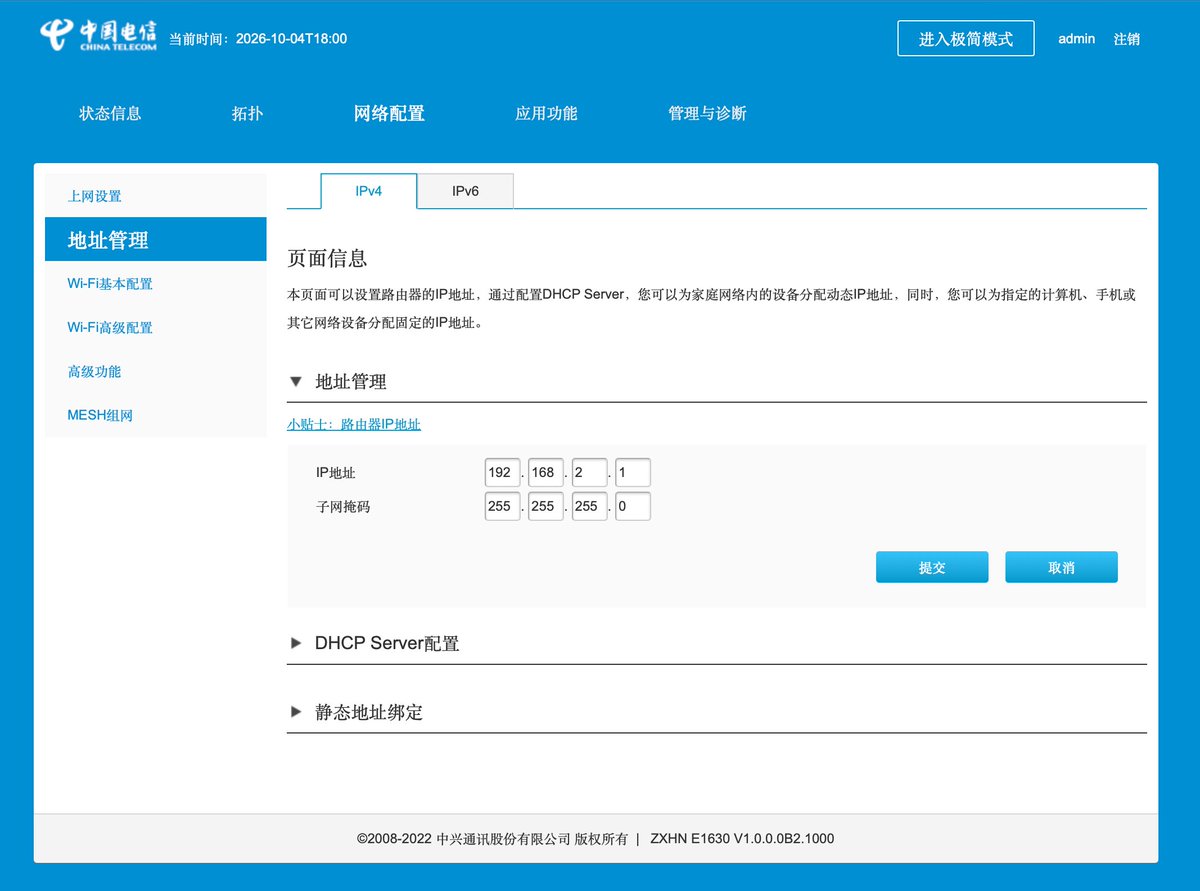The height and width of the screenshot is (891, 1200).
Task: Click the 页面信息 heading
Action: [x=327, y=258]
